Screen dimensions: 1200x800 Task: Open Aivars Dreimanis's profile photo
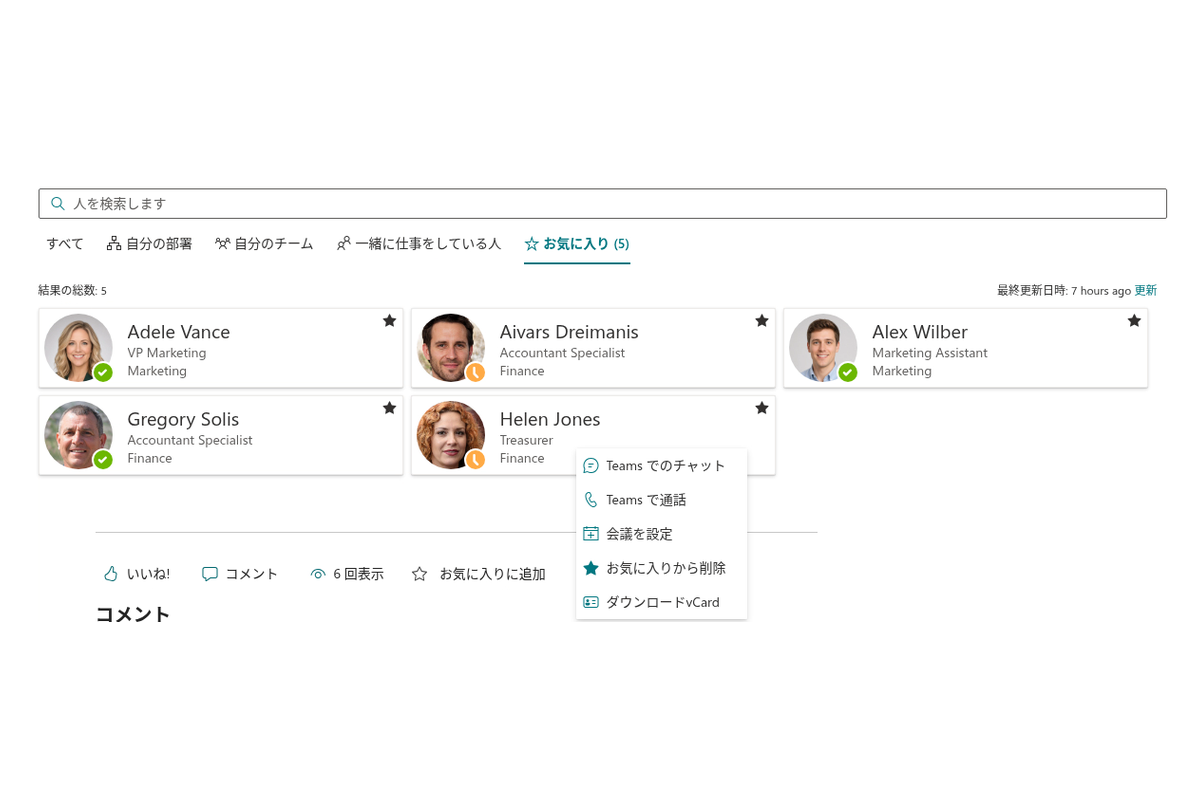pos(451,348)
